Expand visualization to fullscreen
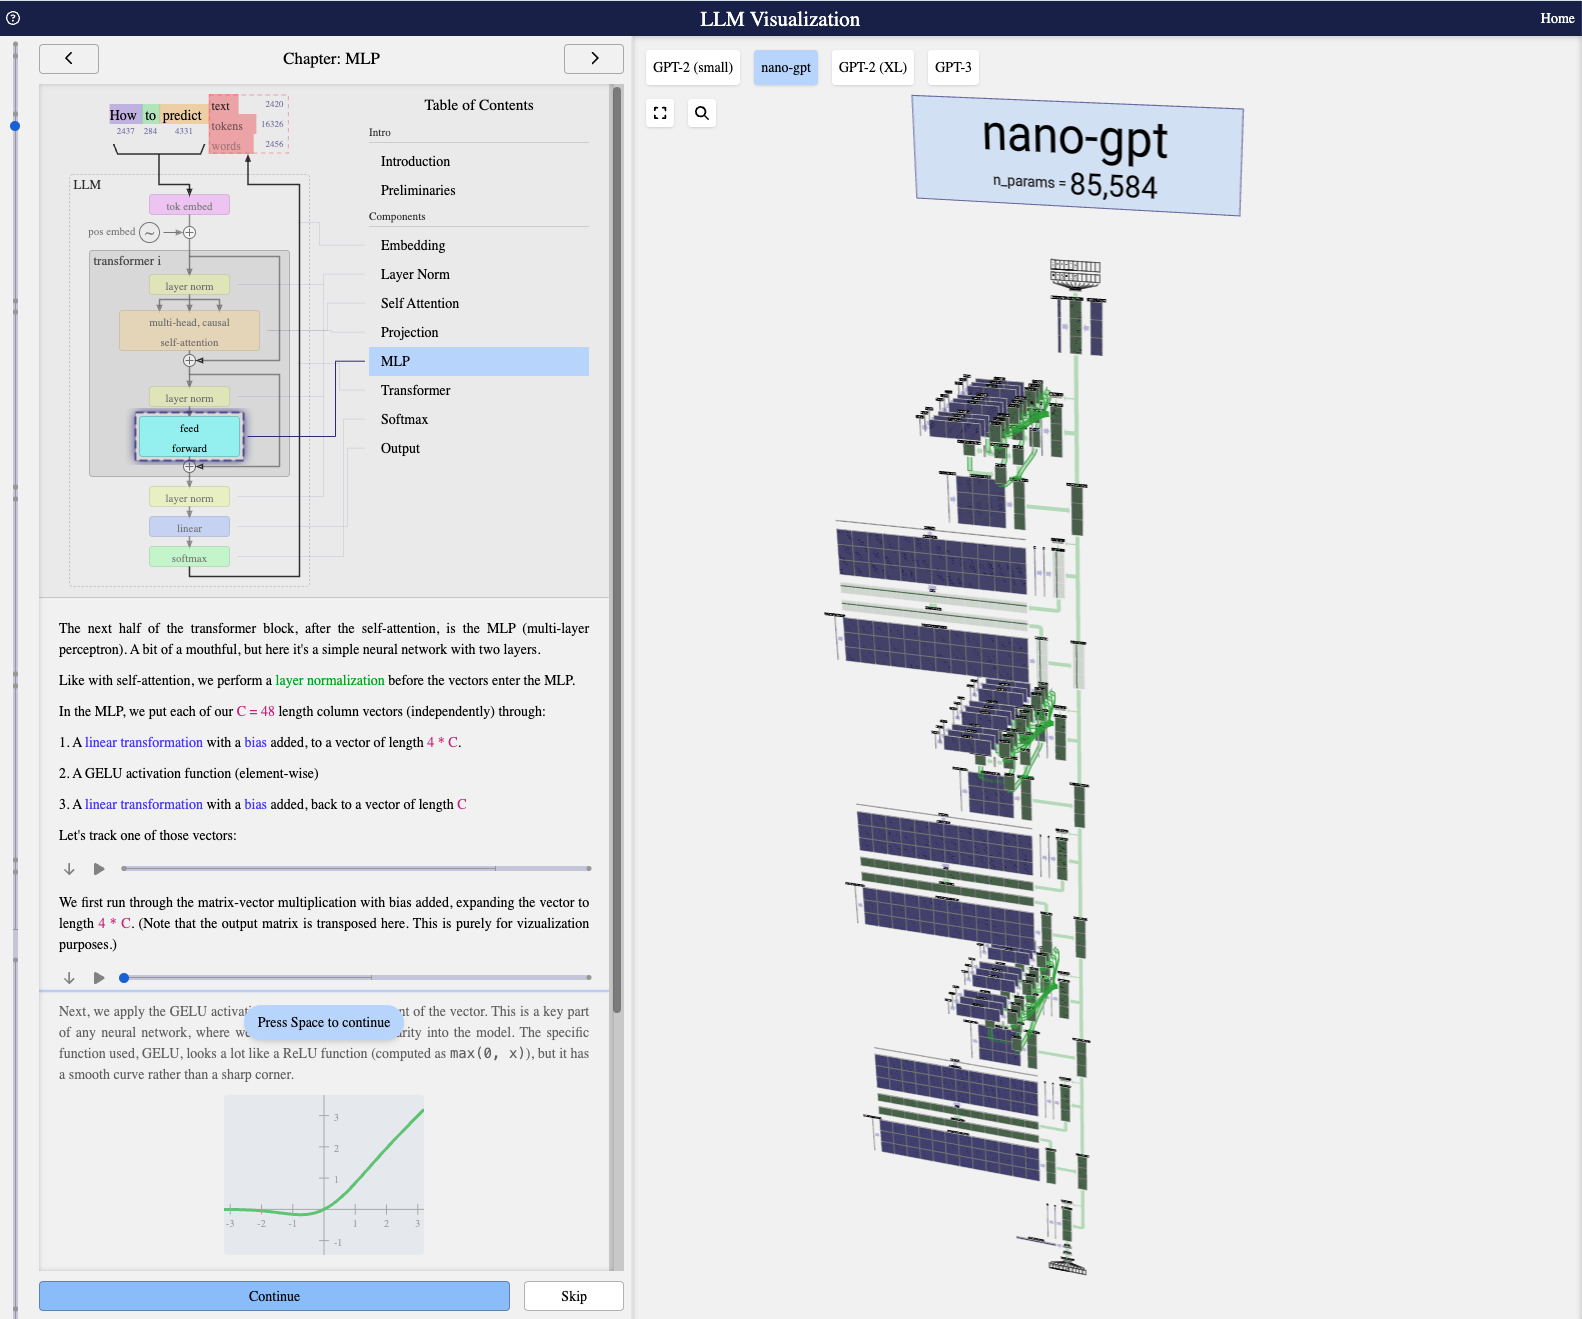The image size is (1582, 1319). tap(660, 113)
